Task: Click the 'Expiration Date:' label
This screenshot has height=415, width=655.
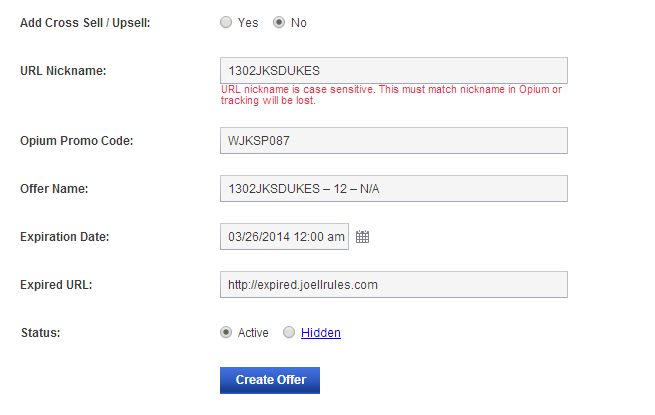Action: tap(65, 237)
